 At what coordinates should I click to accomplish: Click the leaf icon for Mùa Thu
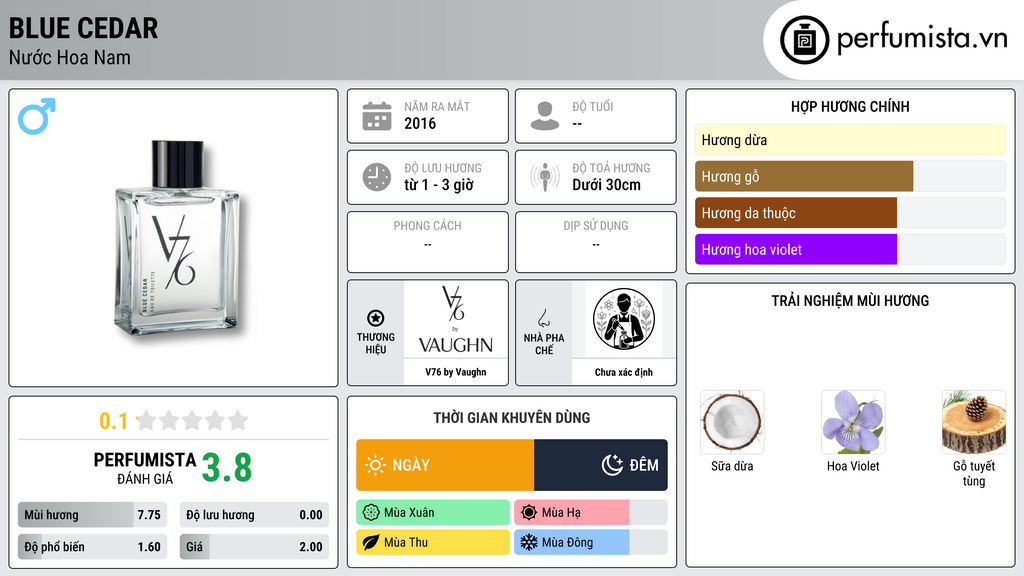[370, 542]
